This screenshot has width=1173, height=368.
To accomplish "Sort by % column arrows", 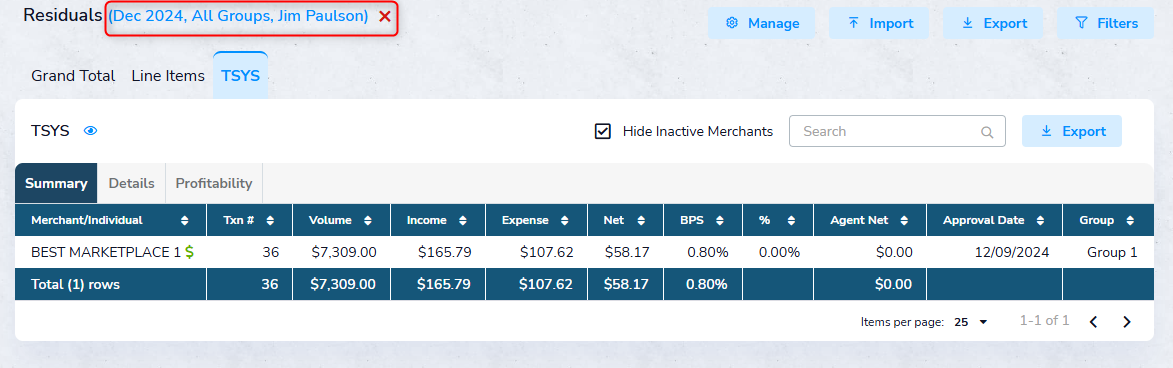I will (x=791, y=221).
